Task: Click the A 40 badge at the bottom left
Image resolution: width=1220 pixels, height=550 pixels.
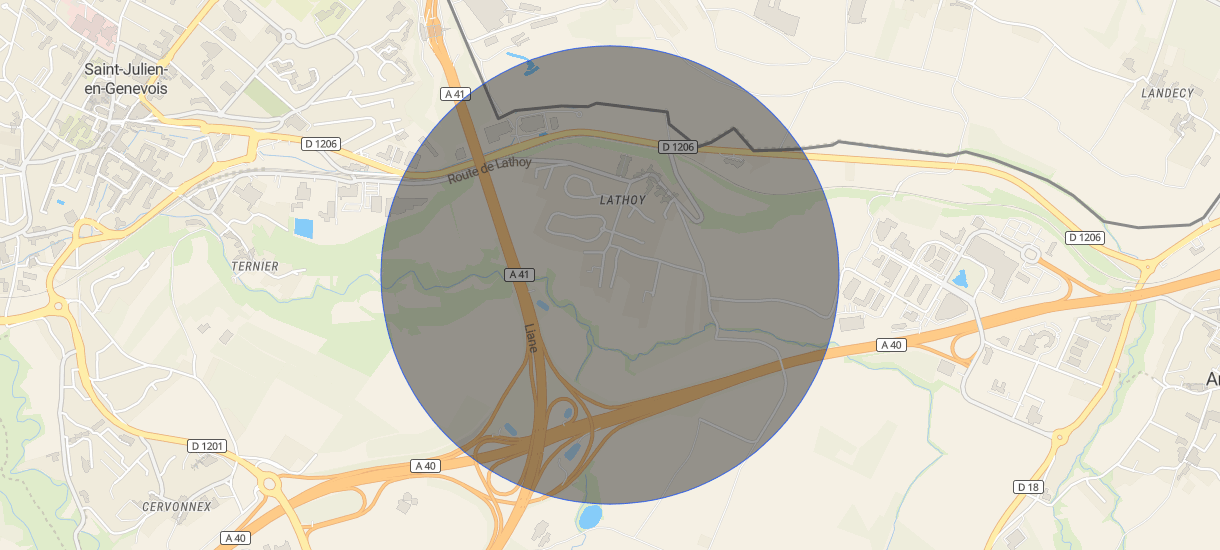Action: 235,538
